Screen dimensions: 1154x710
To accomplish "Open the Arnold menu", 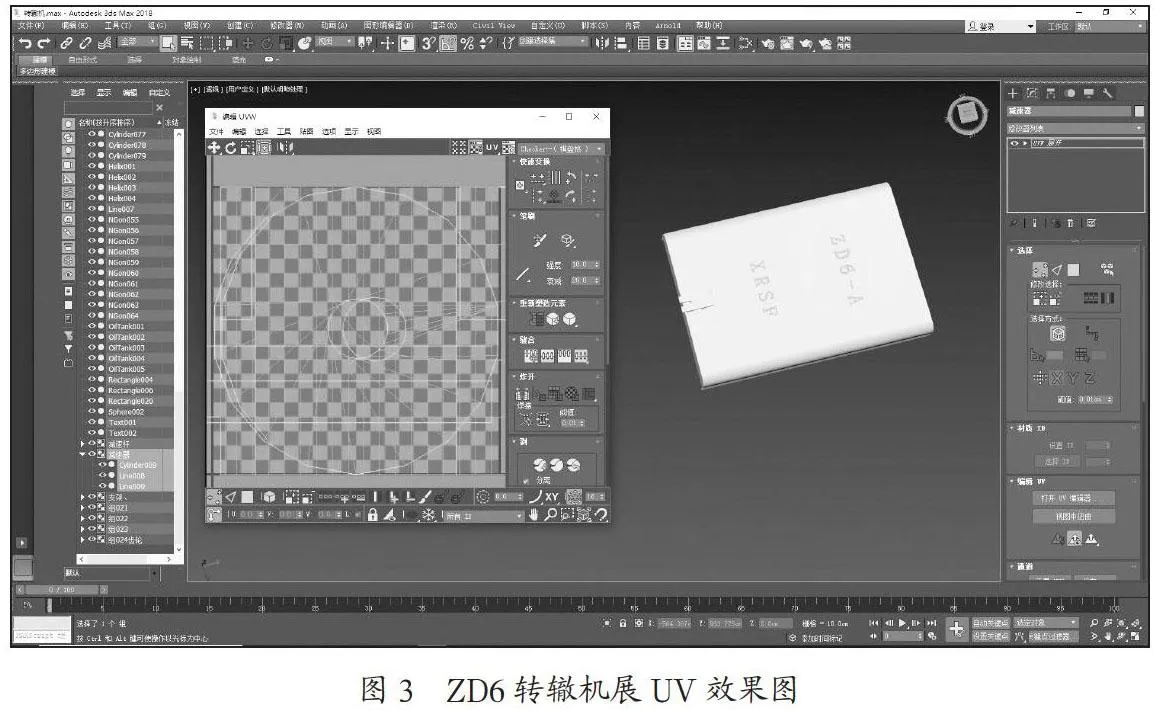I will click(668, 26).
